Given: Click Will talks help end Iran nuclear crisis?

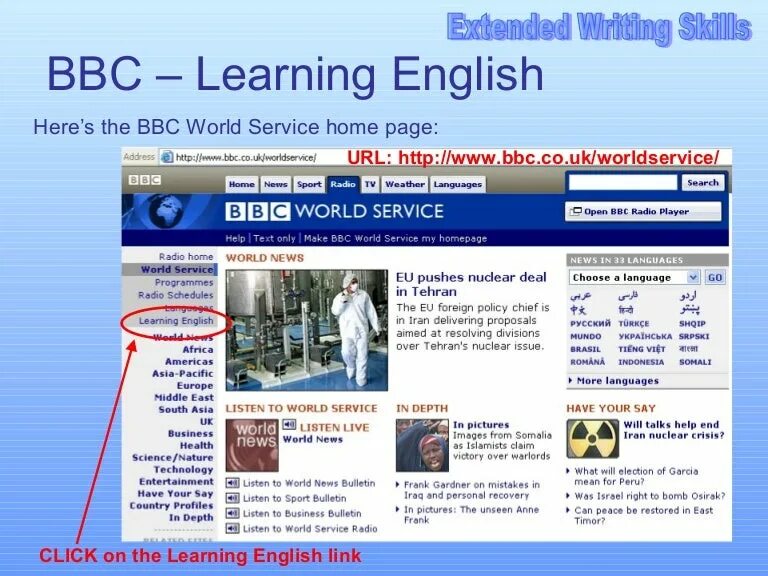Looking at the screenshot, I should [673, 430].
